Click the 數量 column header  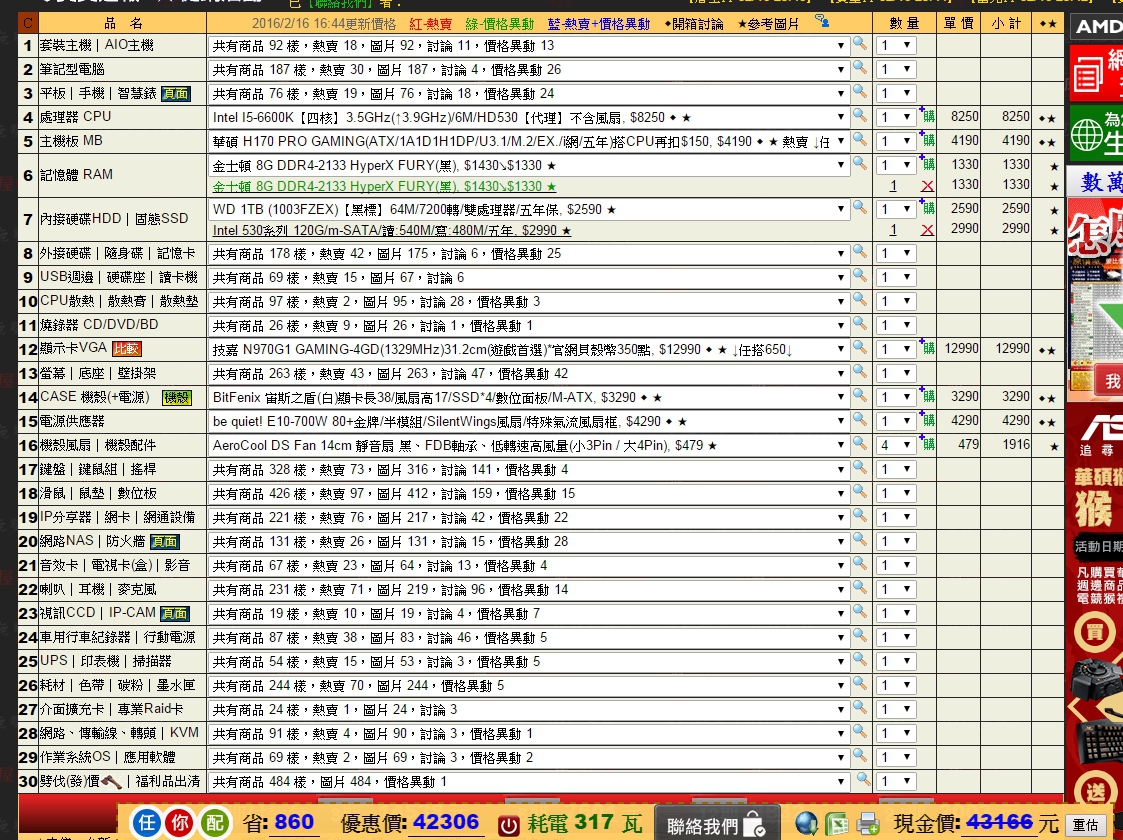(904, 24)
